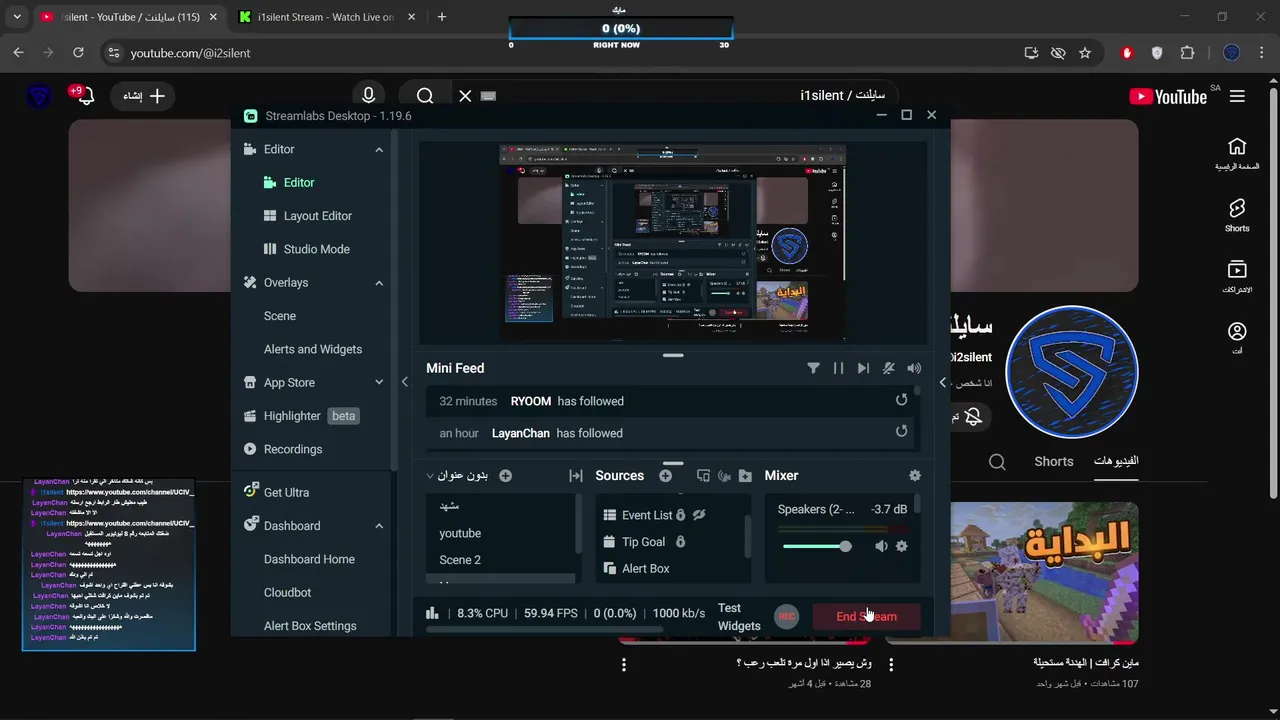Open the scene collection dropdown بدون عنوان

point(457,476)
